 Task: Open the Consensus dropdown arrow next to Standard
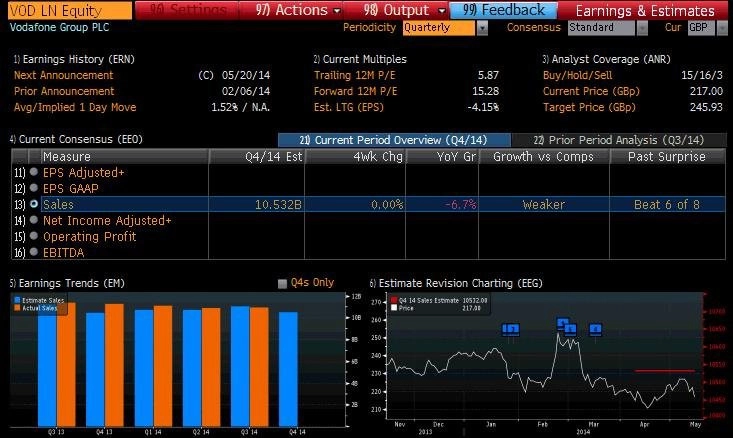point(642,28)
